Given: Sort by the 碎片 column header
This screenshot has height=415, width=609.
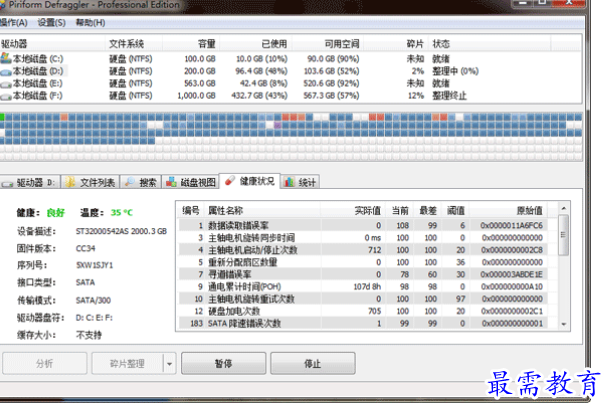Looking at the screenshot, I should [x=396, y=44].
